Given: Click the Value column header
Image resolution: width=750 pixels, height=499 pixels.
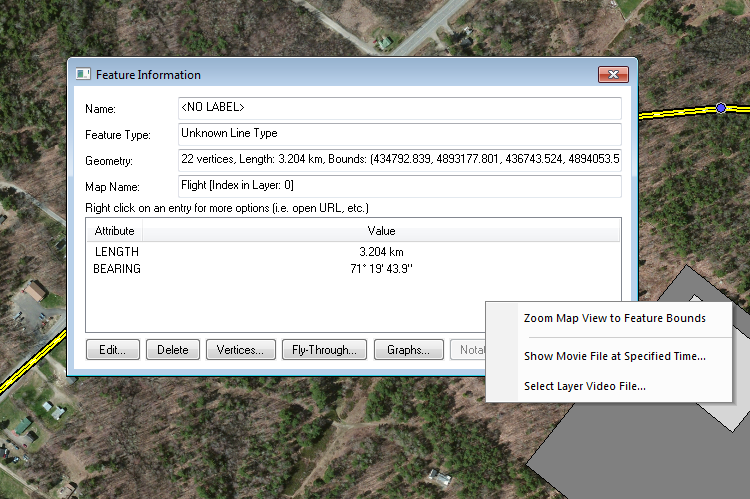Looking at the screenshot, I should click(380, 231).
